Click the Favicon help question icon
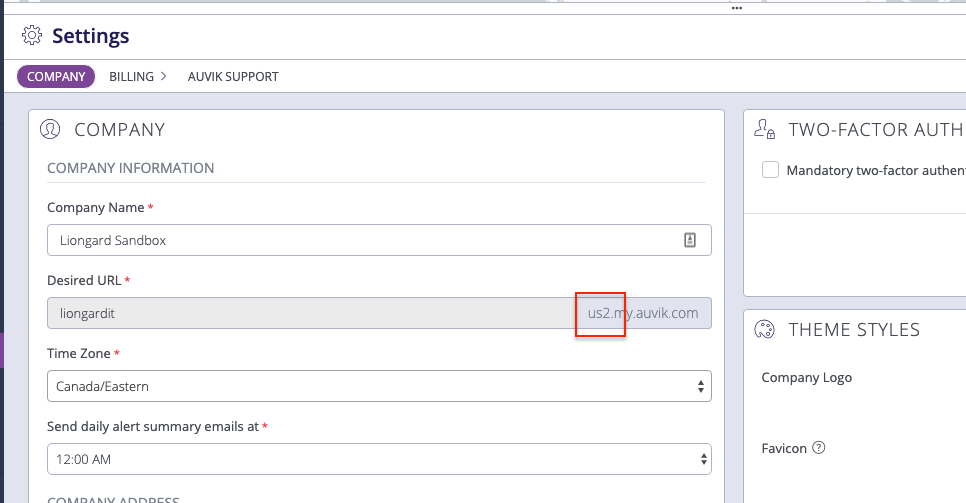The width and height of the screenshot is (966, 503). (818, 448)
